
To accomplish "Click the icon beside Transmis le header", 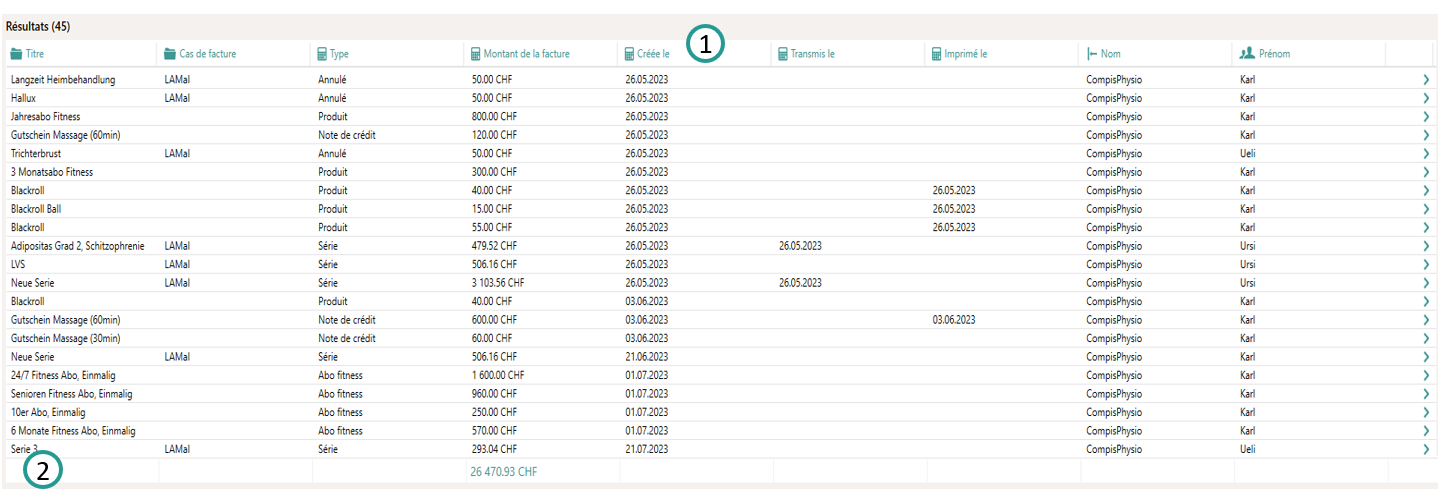I will (x=783, y=54).
